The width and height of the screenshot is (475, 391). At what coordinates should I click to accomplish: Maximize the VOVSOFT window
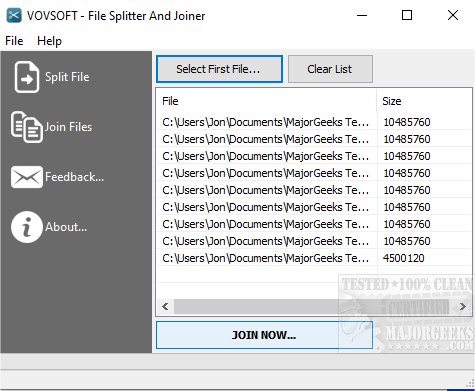click(407, 15)
